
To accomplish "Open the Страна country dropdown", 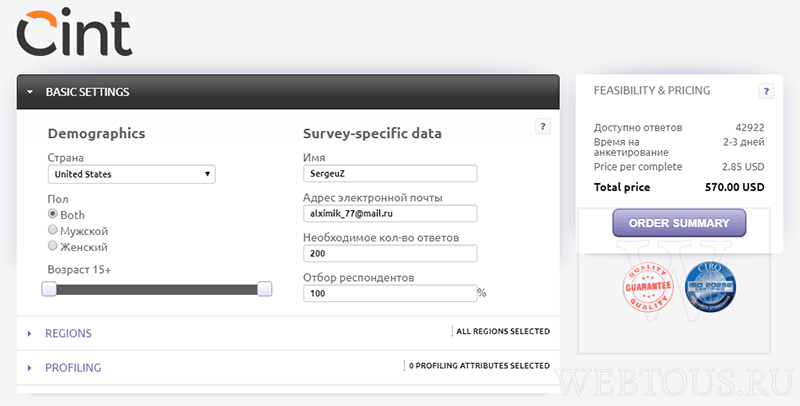I will coord(132,174).
